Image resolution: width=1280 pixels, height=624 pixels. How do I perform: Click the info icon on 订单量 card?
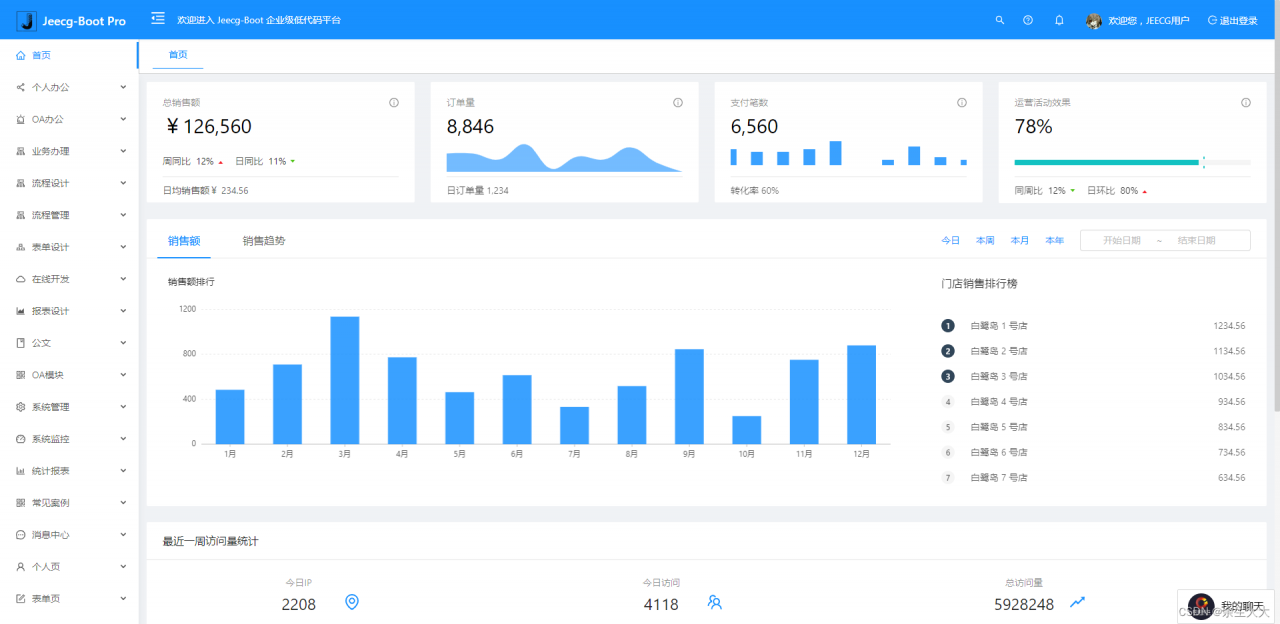[678, 102]
